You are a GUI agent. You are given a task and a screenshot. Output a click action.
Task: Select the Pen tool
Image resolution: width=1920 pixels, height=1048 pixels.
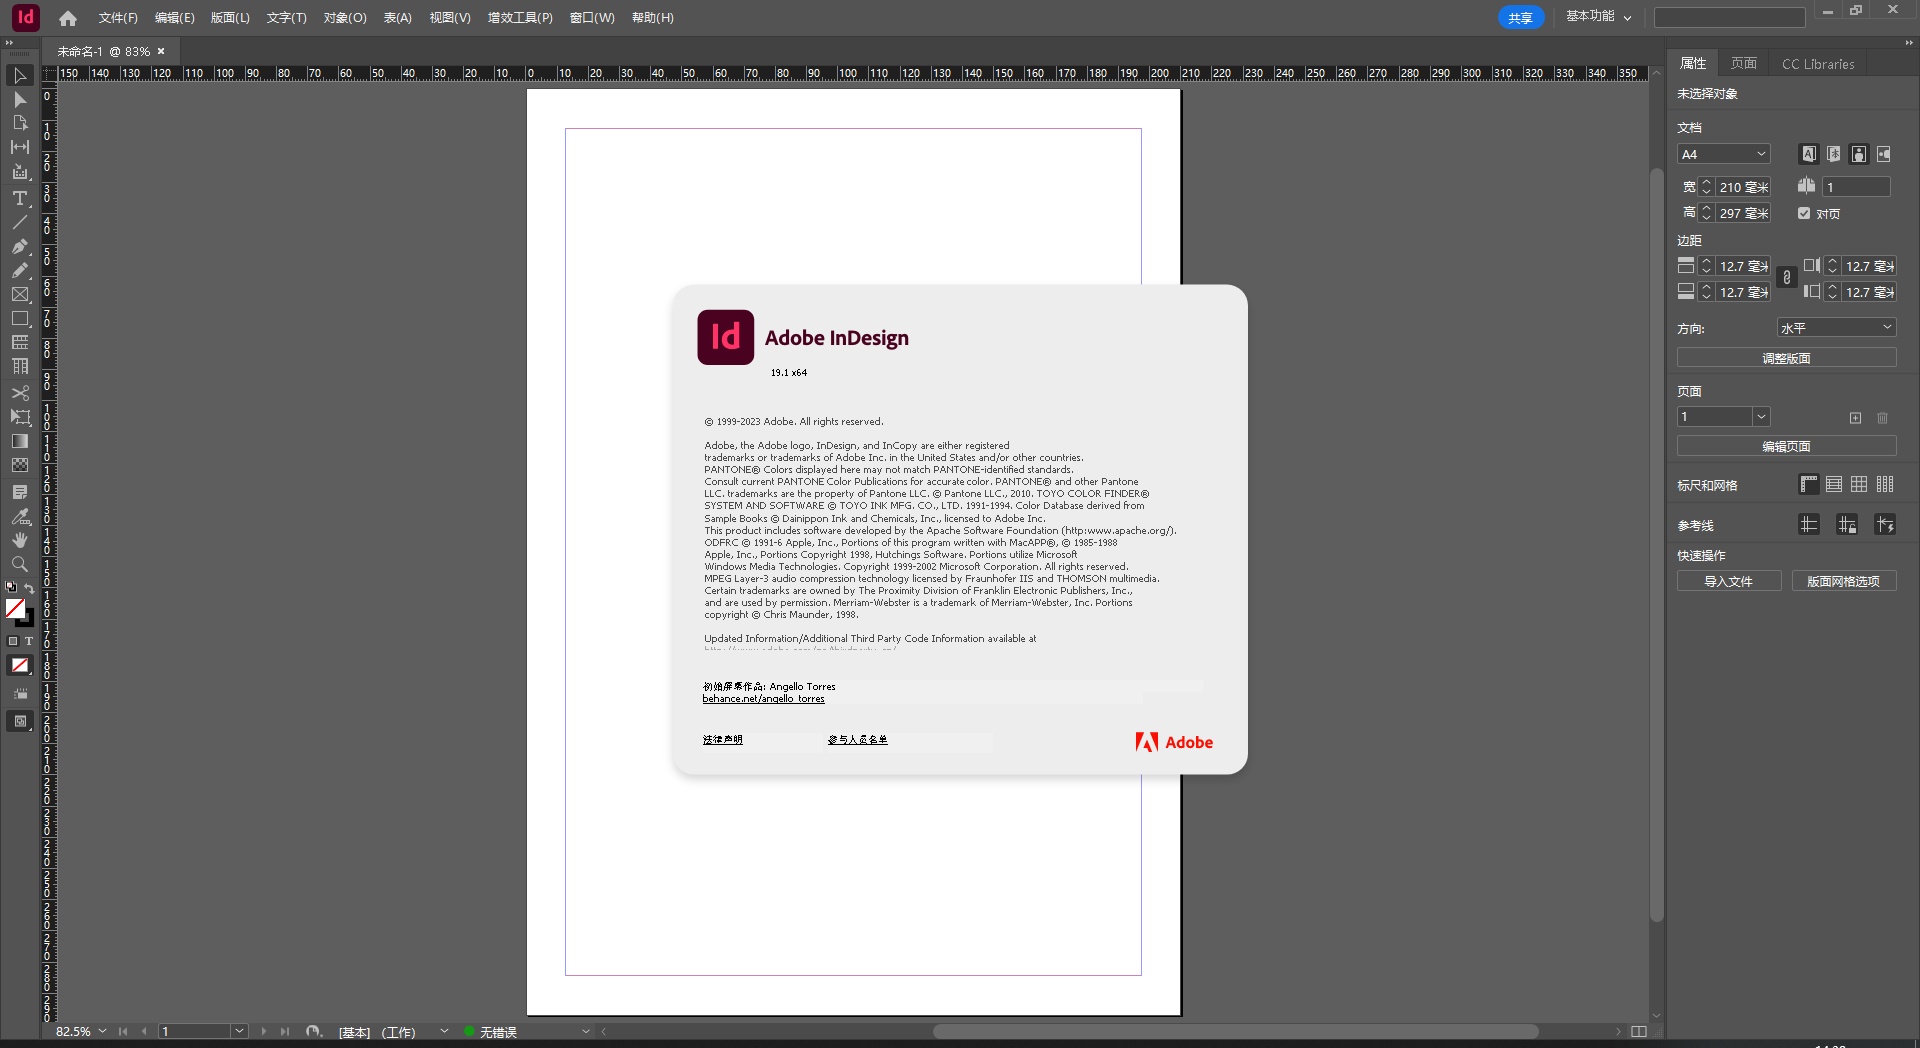(19, 246)
